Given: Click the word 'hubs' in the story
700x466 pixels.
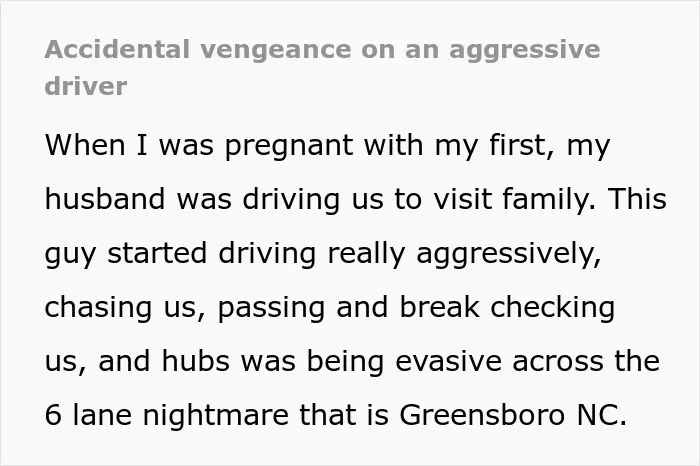Looking at the screenshot, I should (x=196, y=361).
